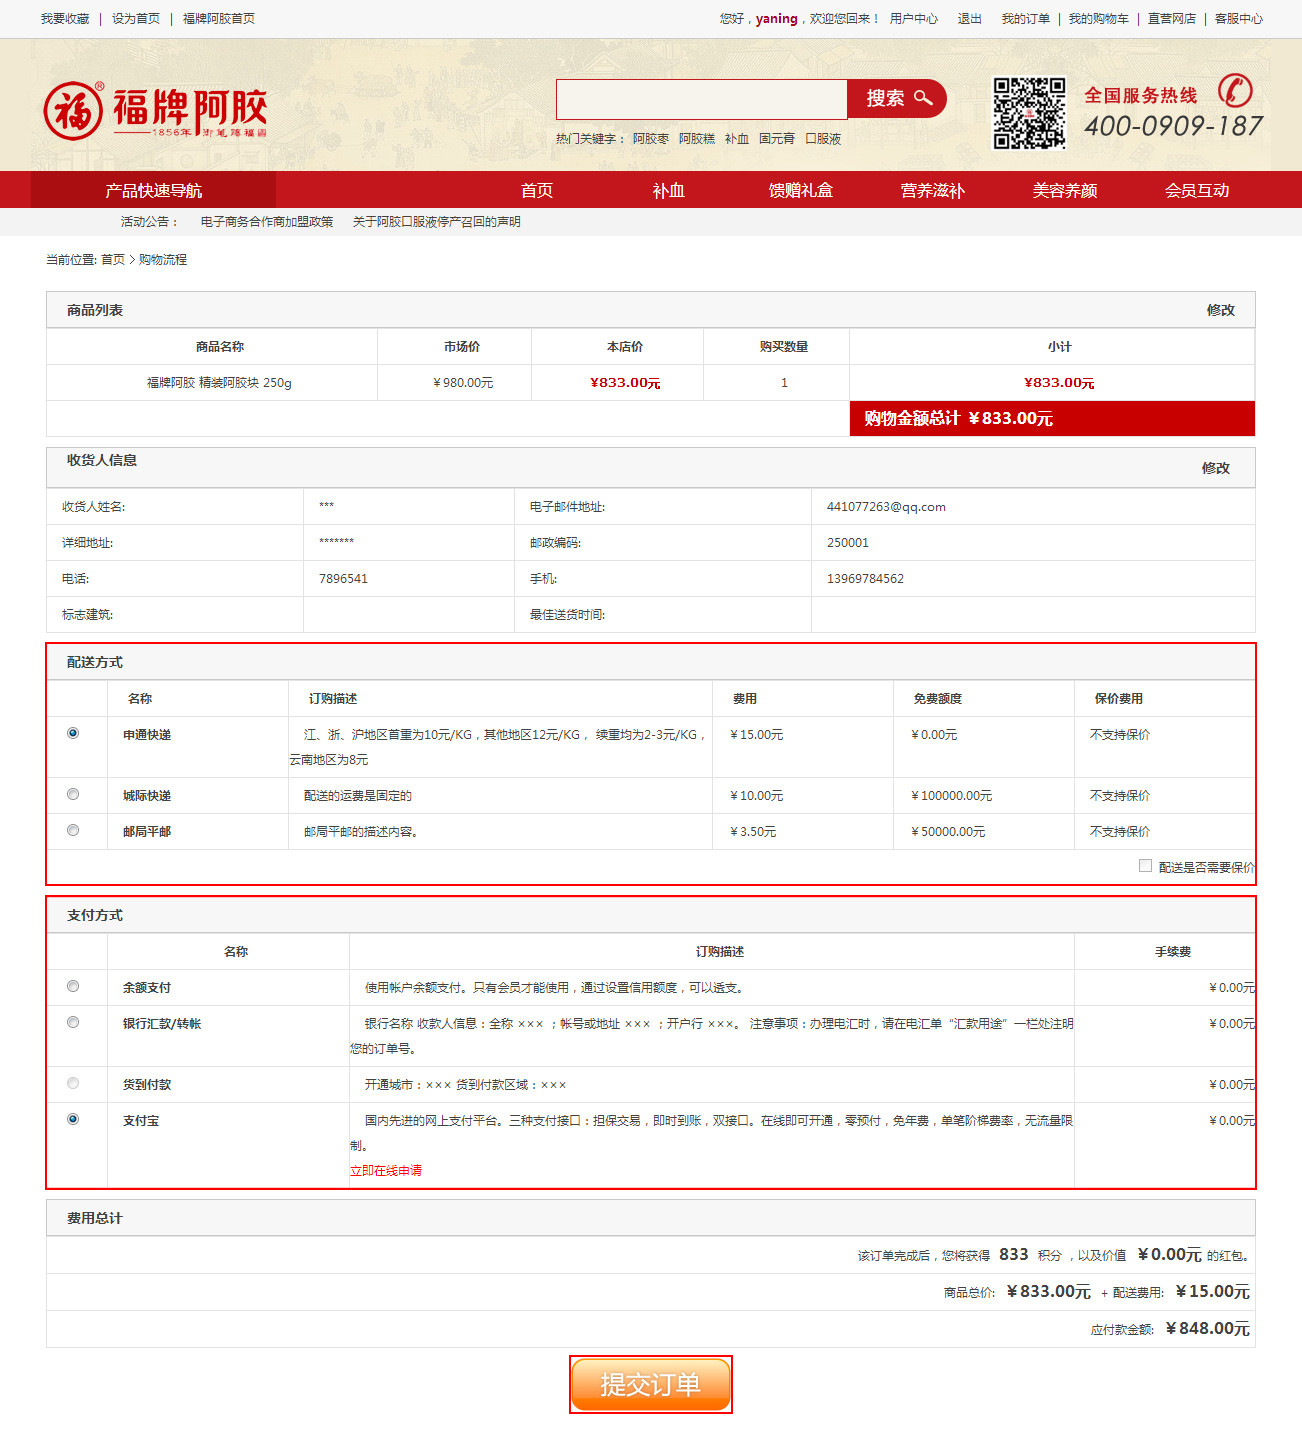Open 关于阿胶口服液停产召回的声明 announcement
The width and height of the screenshot is (1302, 1432).
[x=437, y=222]
